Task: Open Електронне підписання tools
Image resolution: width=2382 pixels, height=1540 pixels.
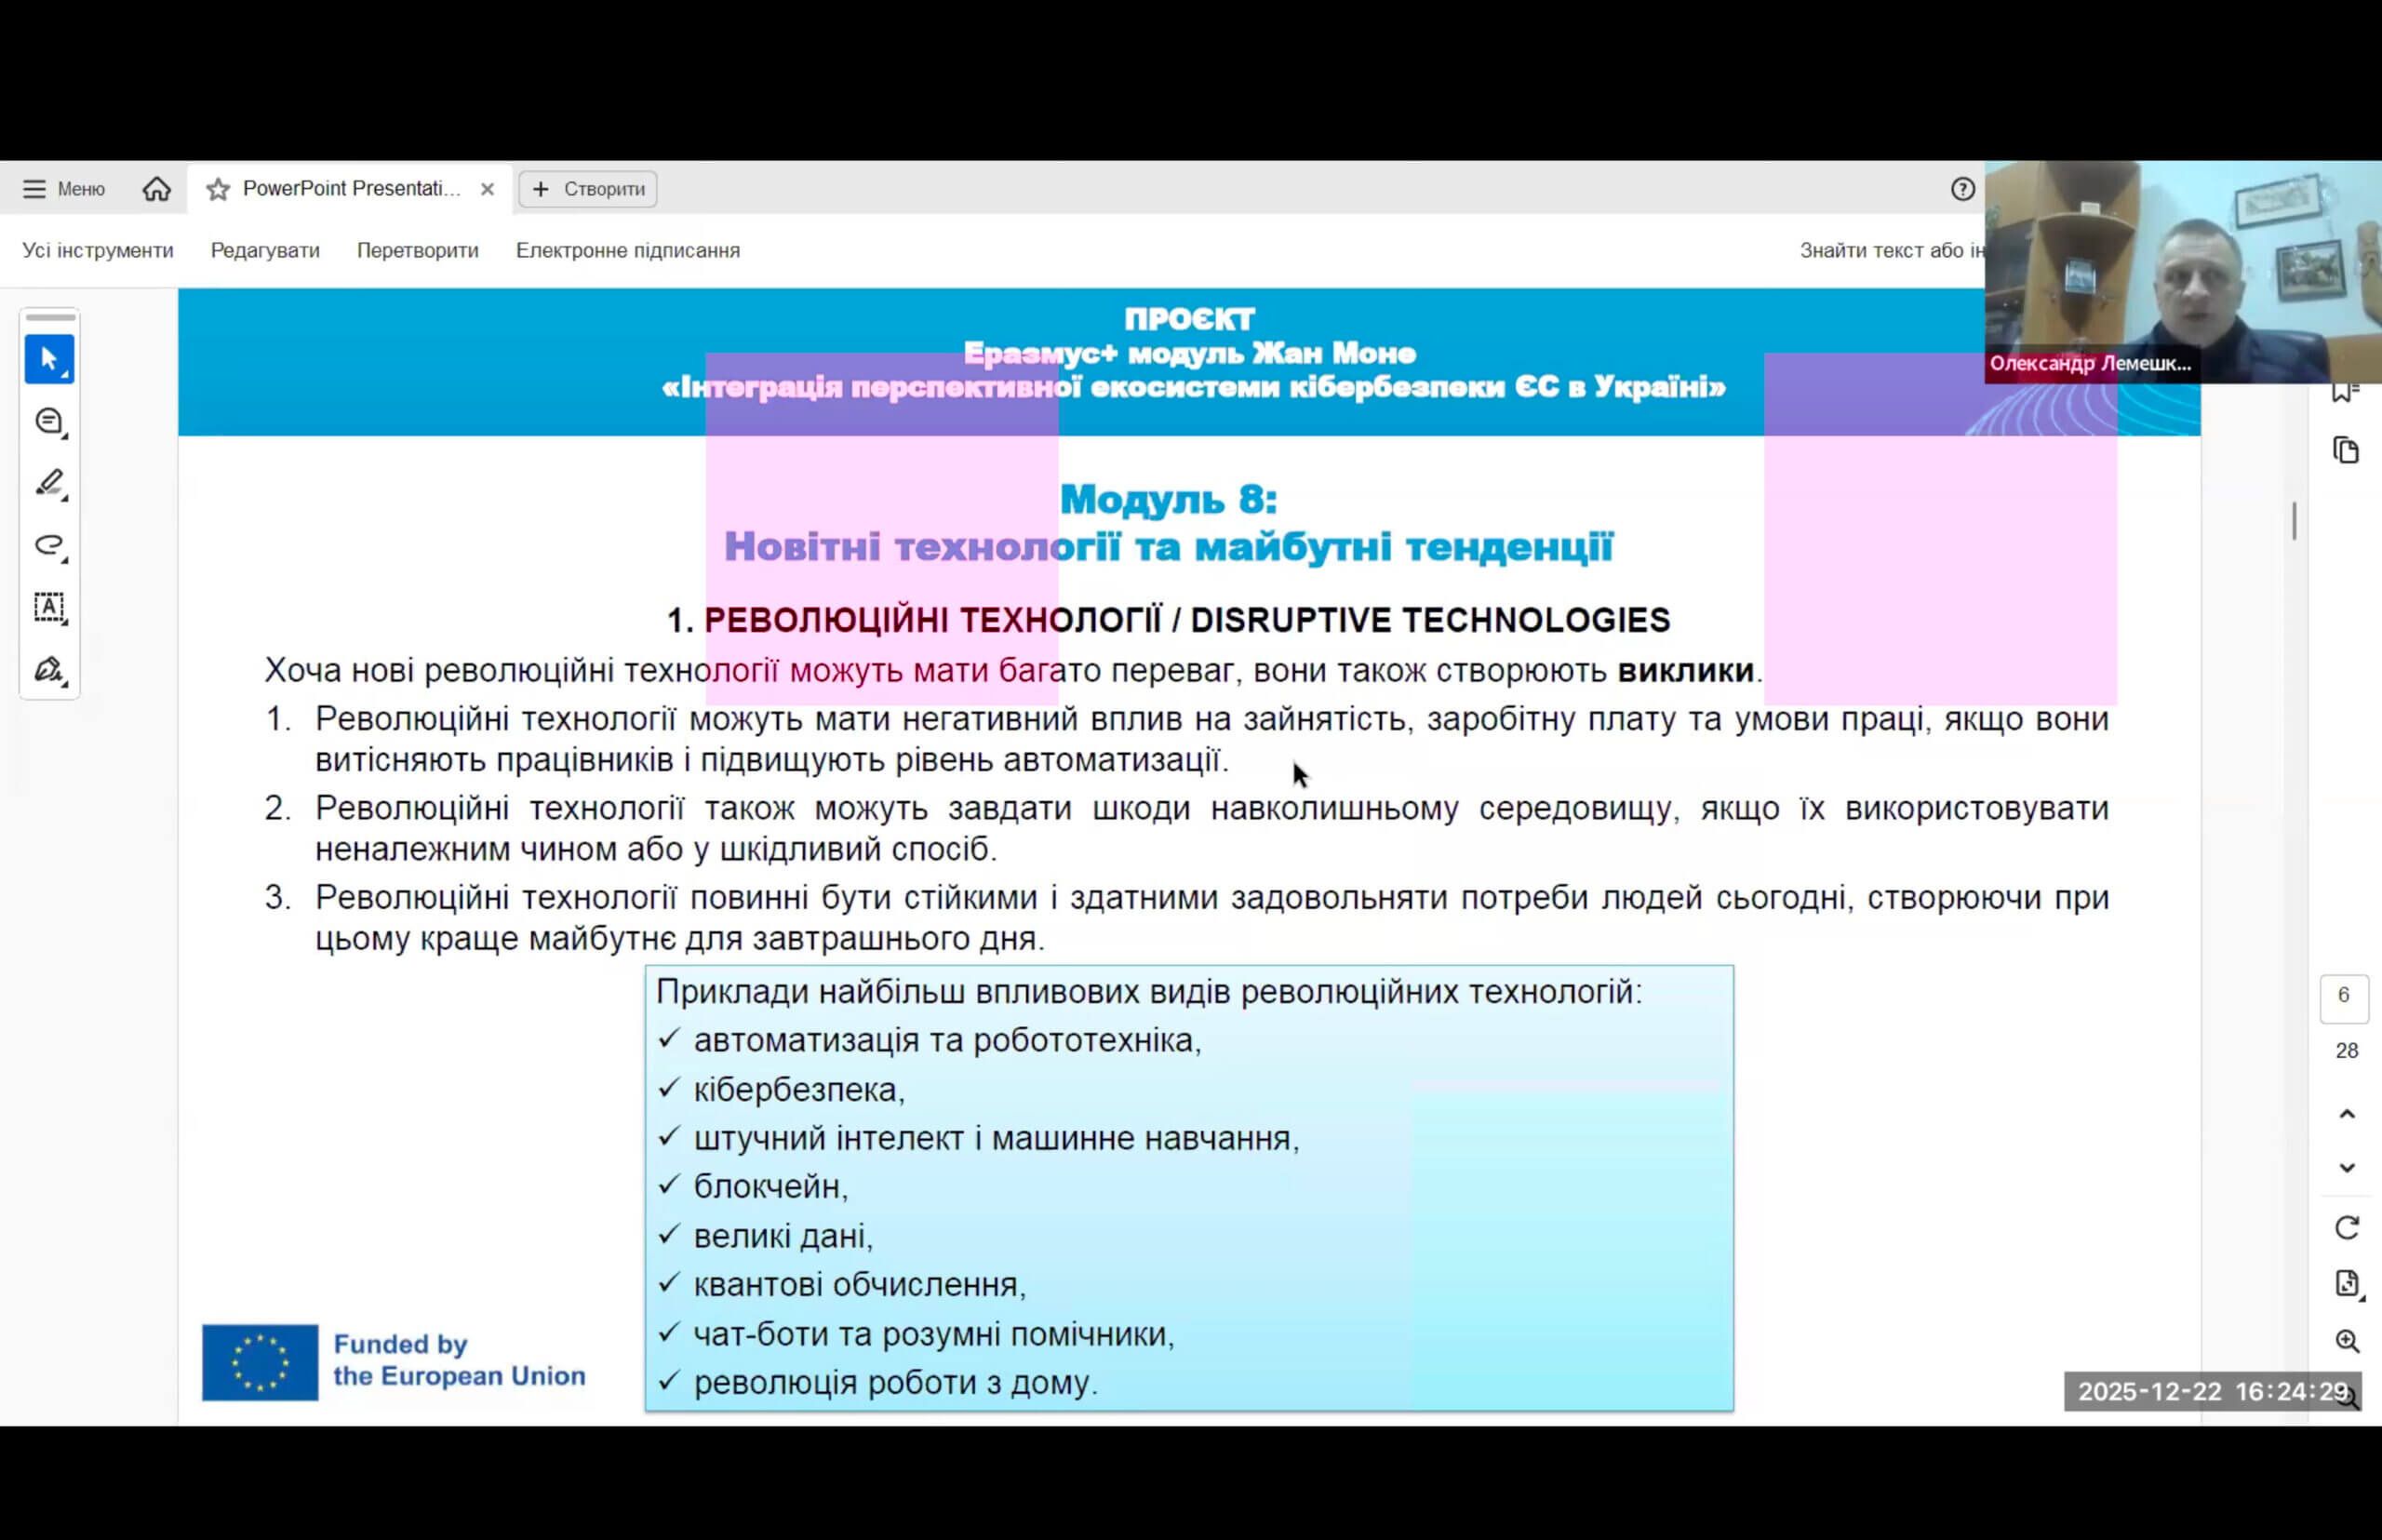Action: click(x=627, y=251)
